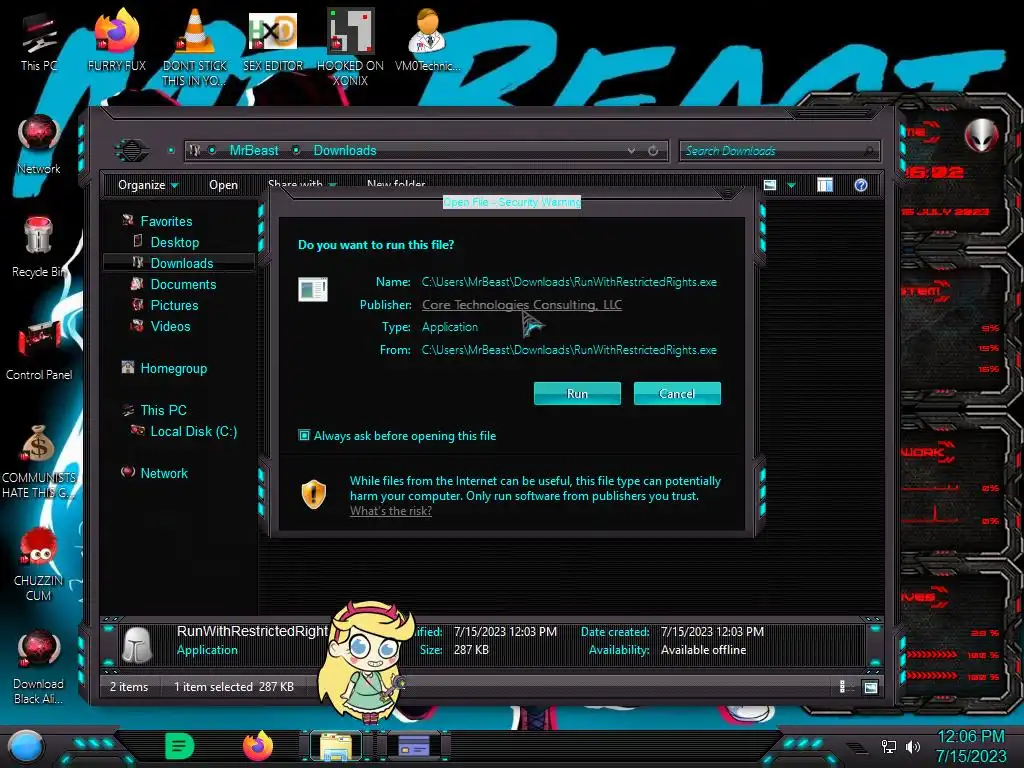The image size is (1024, 768).
Task: Expand the MrBeast breadcrumb arrow
Action: [296, 150]
